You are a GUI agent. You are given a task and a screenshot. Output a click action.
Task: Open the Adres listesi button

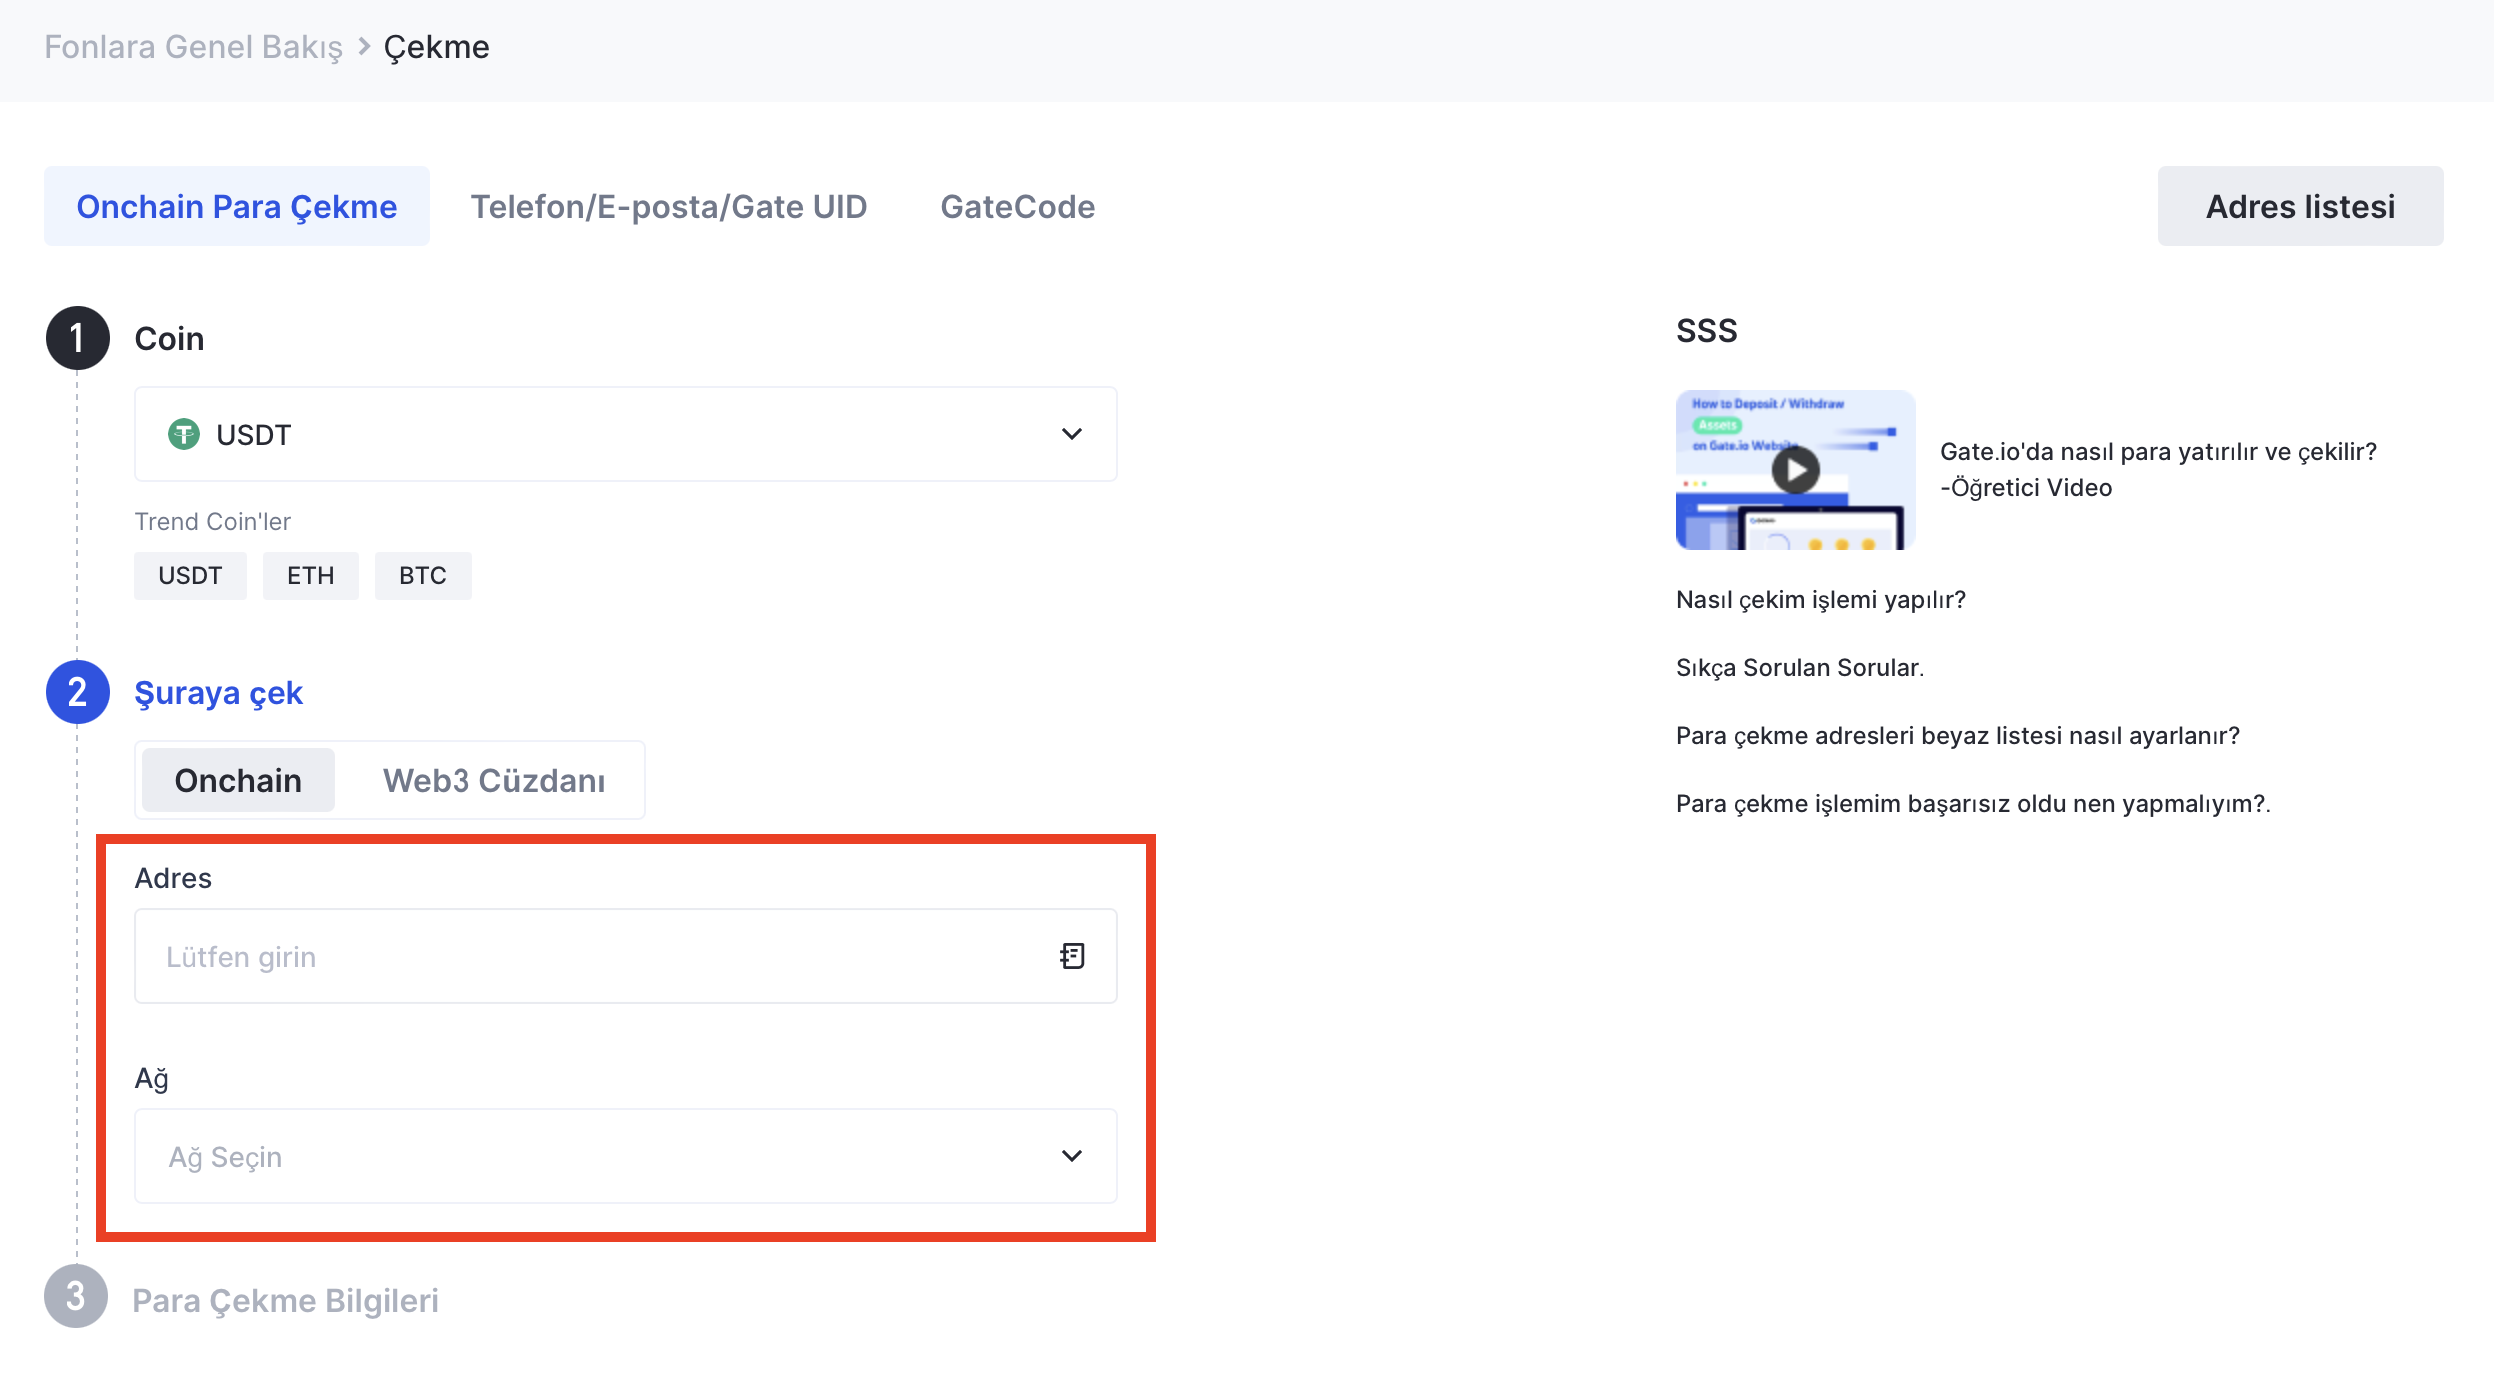(x=2300, y=206)
